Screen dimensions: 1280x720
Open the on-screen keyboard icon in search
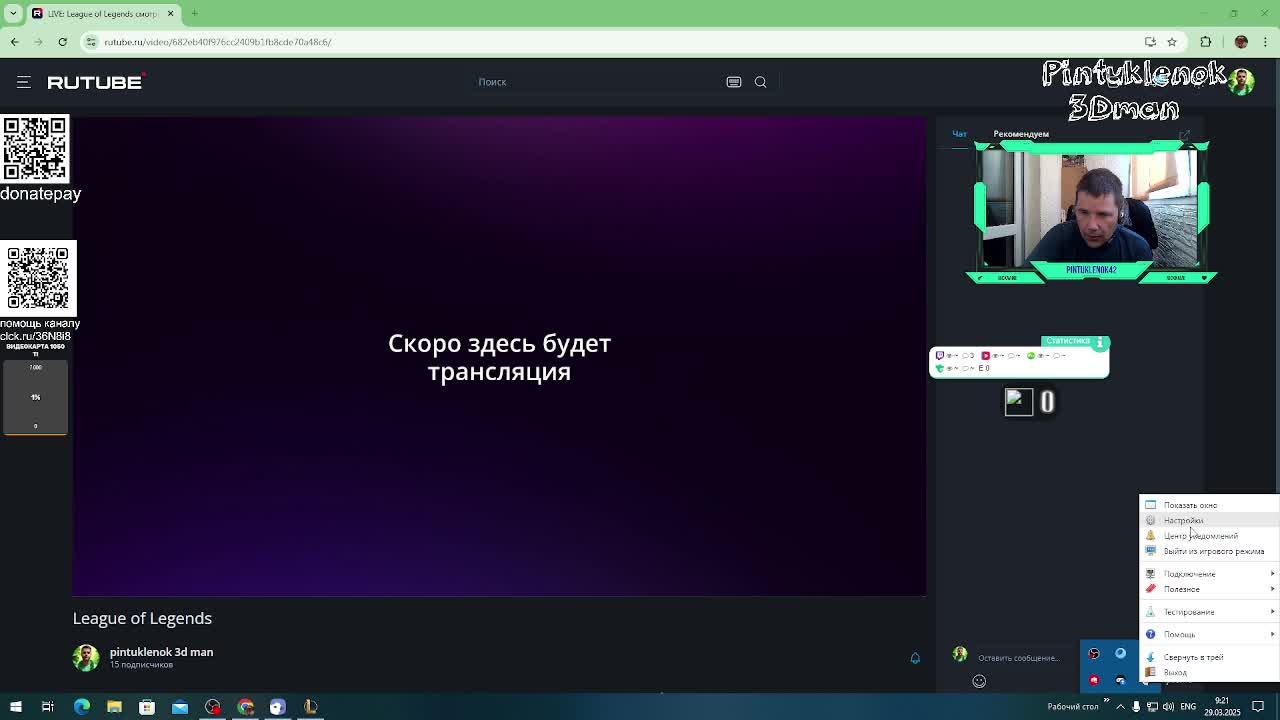click(734, 82)
